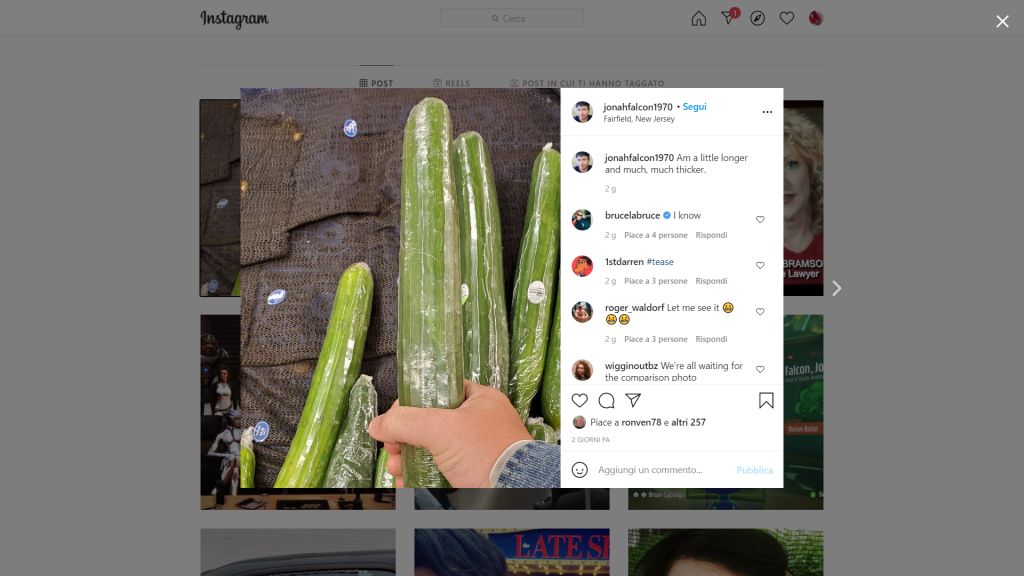1024x576 pixels.
Task: Like brucelabruce's comment
Action: 760,219
